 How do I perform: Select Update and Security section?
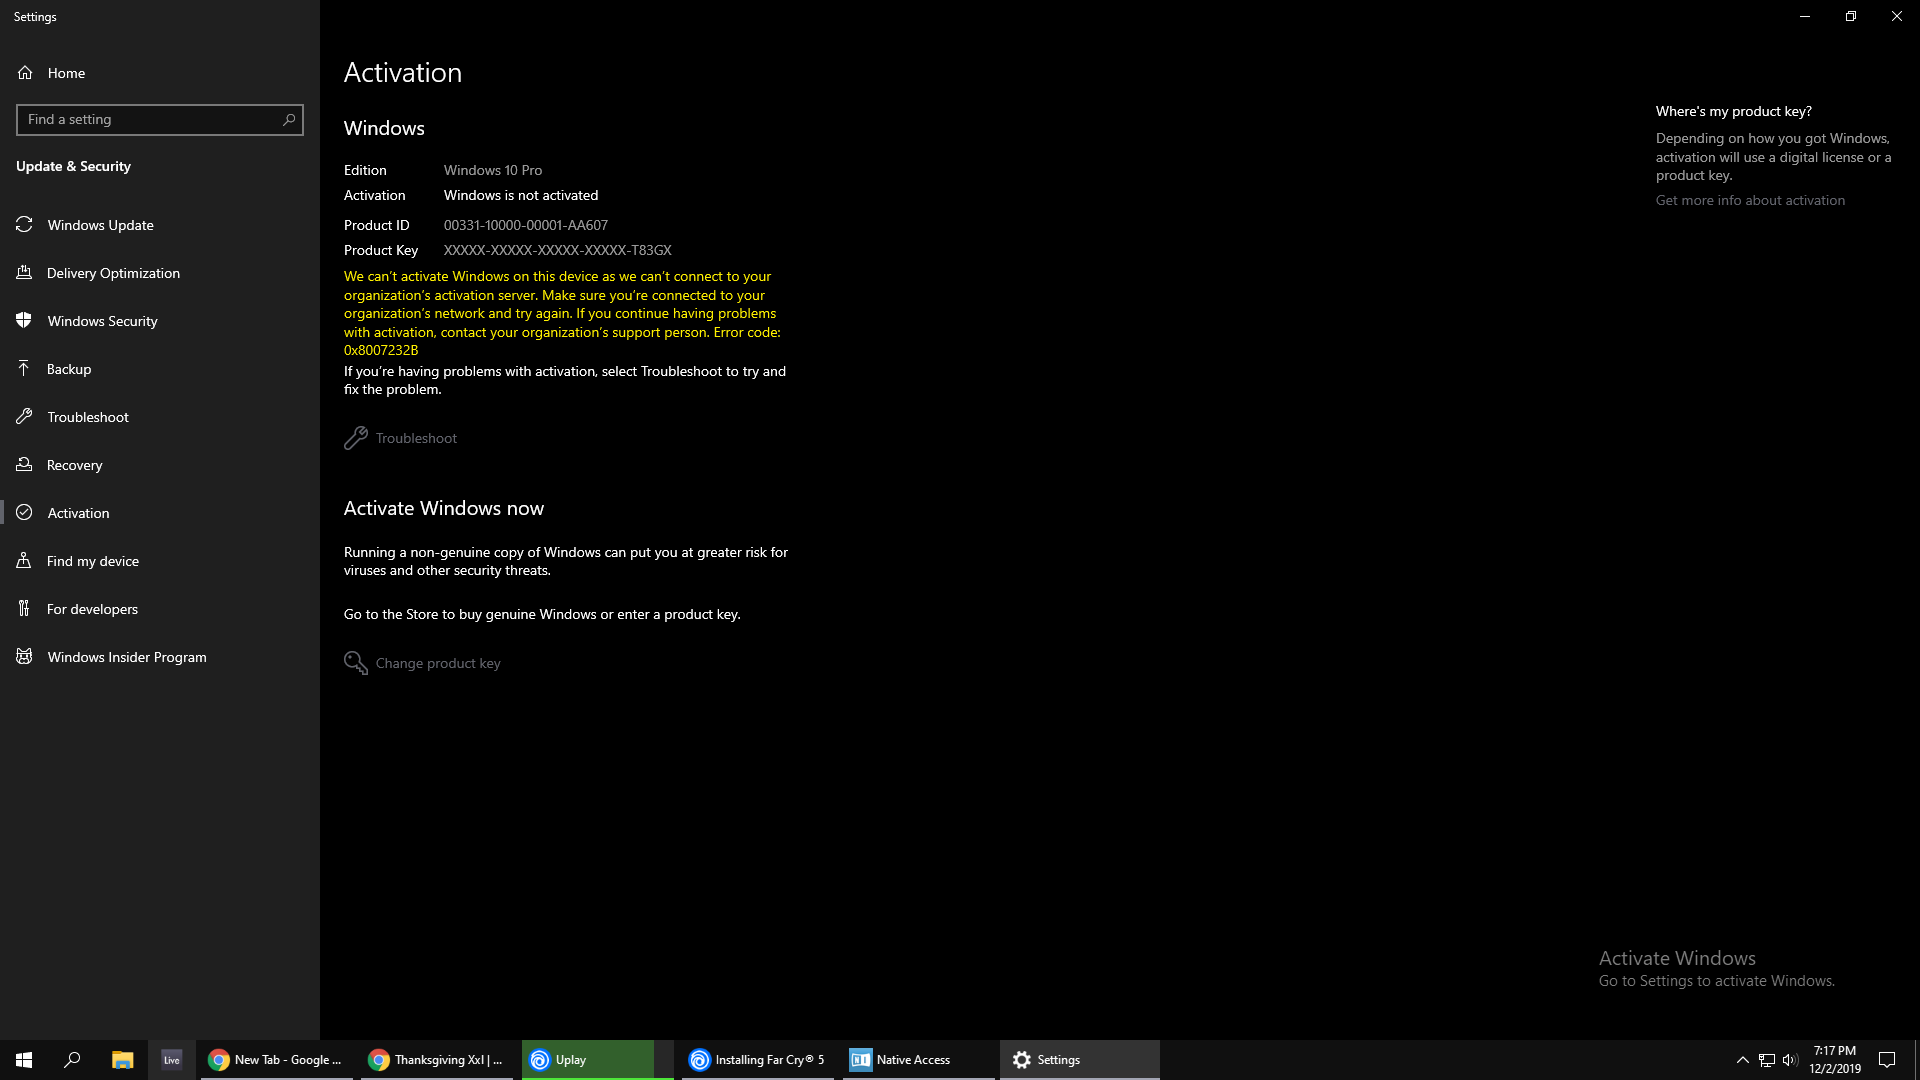pos(73,165)
